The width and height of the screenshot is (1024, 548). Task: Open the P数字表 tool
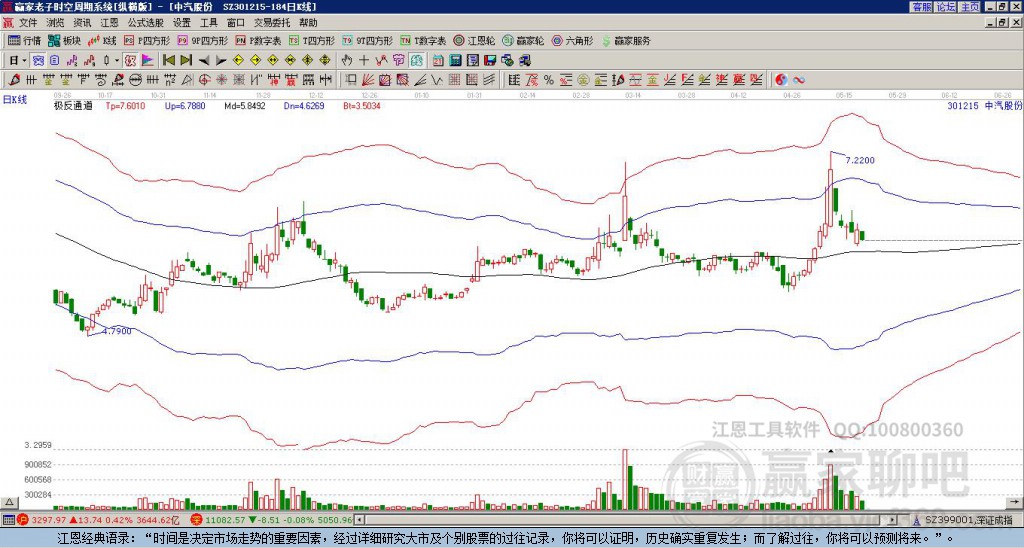click(x=259, y=40)
